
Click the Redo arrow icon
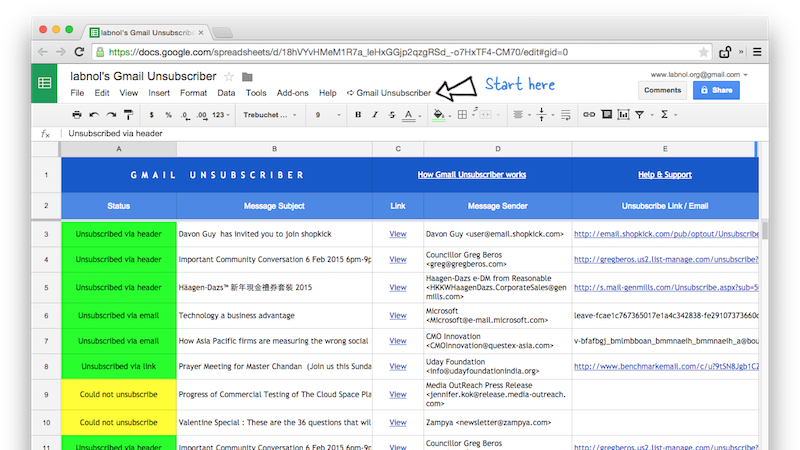111,115
